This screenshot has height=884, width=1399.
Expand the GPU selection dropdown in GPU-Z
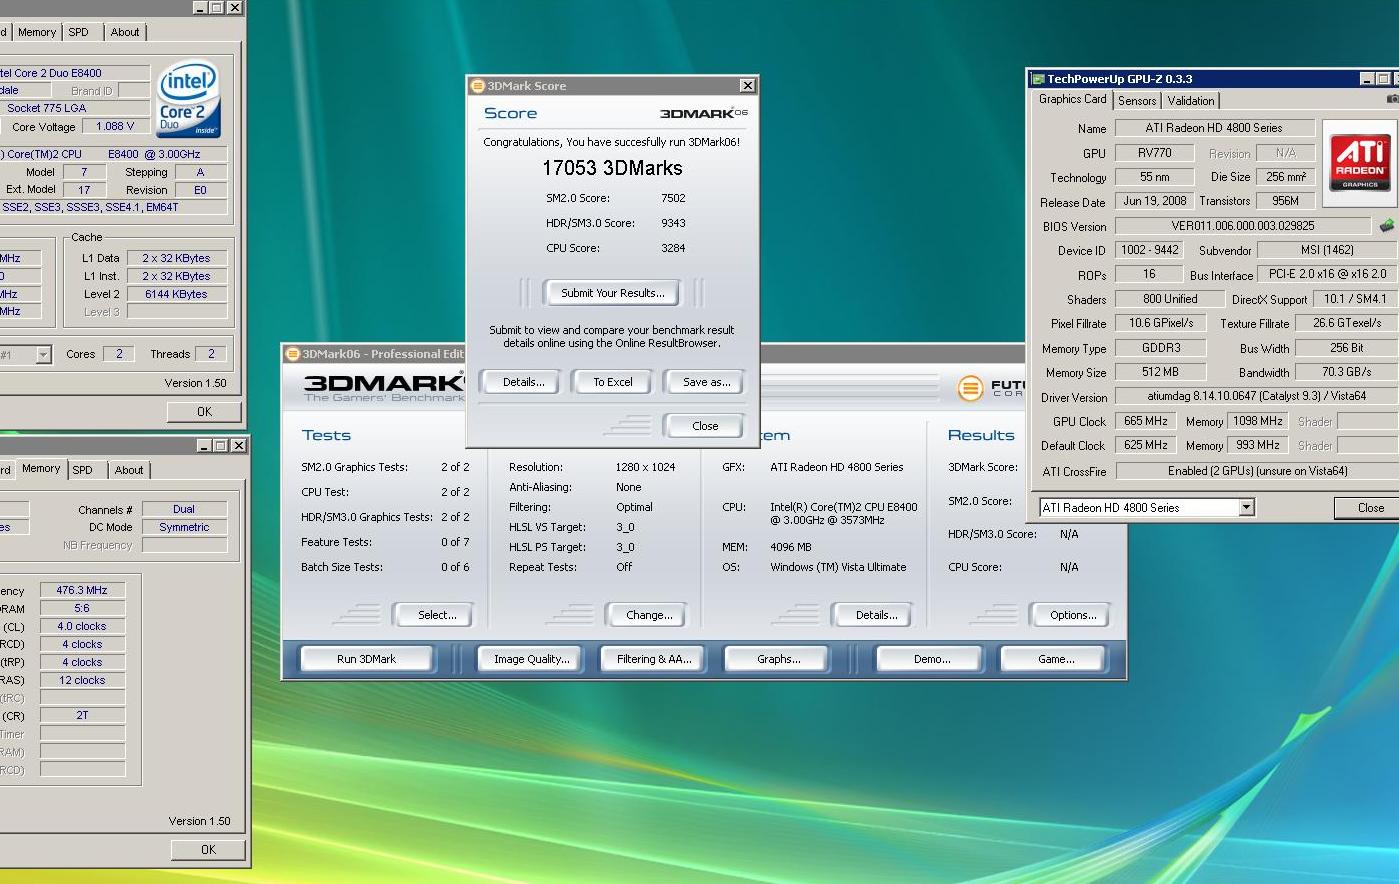click(x=1246, y=508)
